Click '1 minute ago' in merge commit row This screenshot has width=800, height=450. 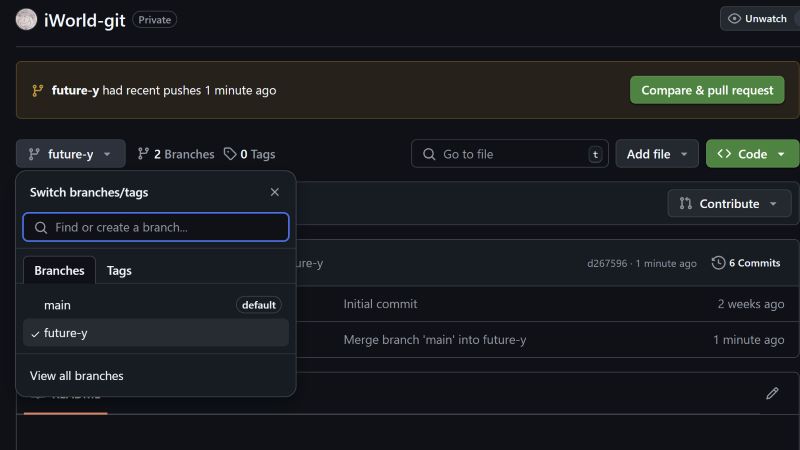click(748, 340)
